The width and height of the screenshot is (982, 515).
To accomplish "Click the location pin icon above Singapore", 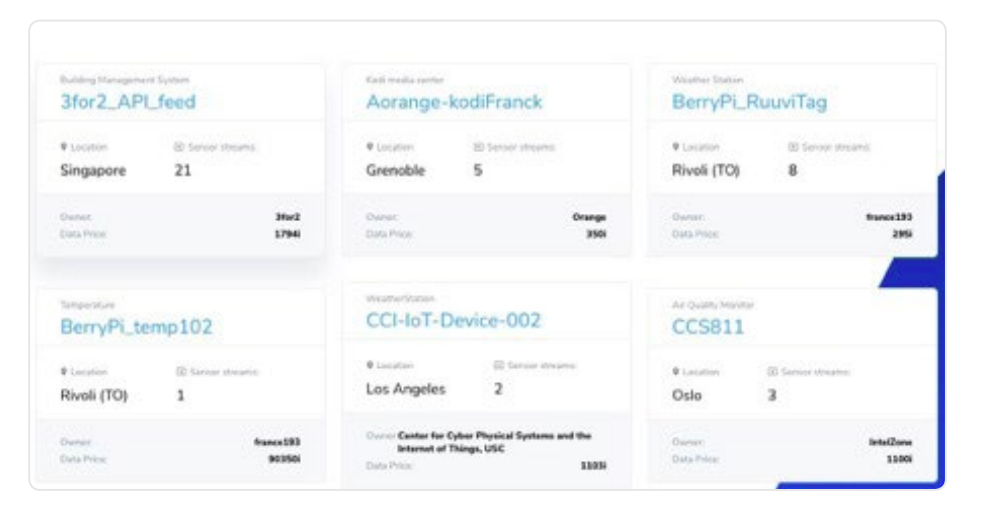I will pyautogui.click(x=64, y=147).
